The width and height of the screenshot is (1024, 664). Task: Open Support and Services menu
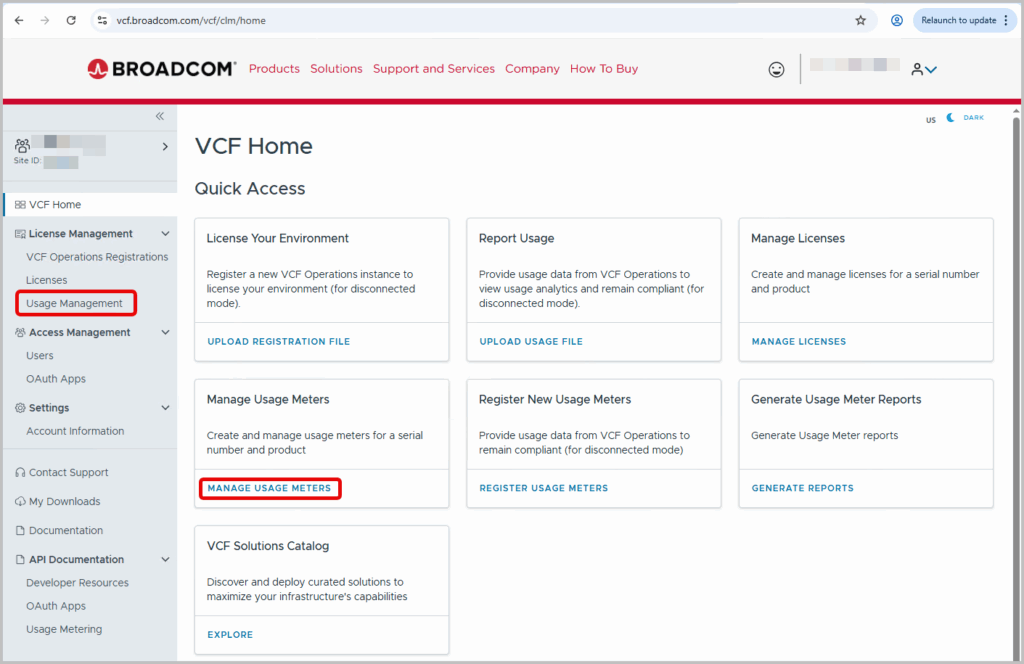434,69
